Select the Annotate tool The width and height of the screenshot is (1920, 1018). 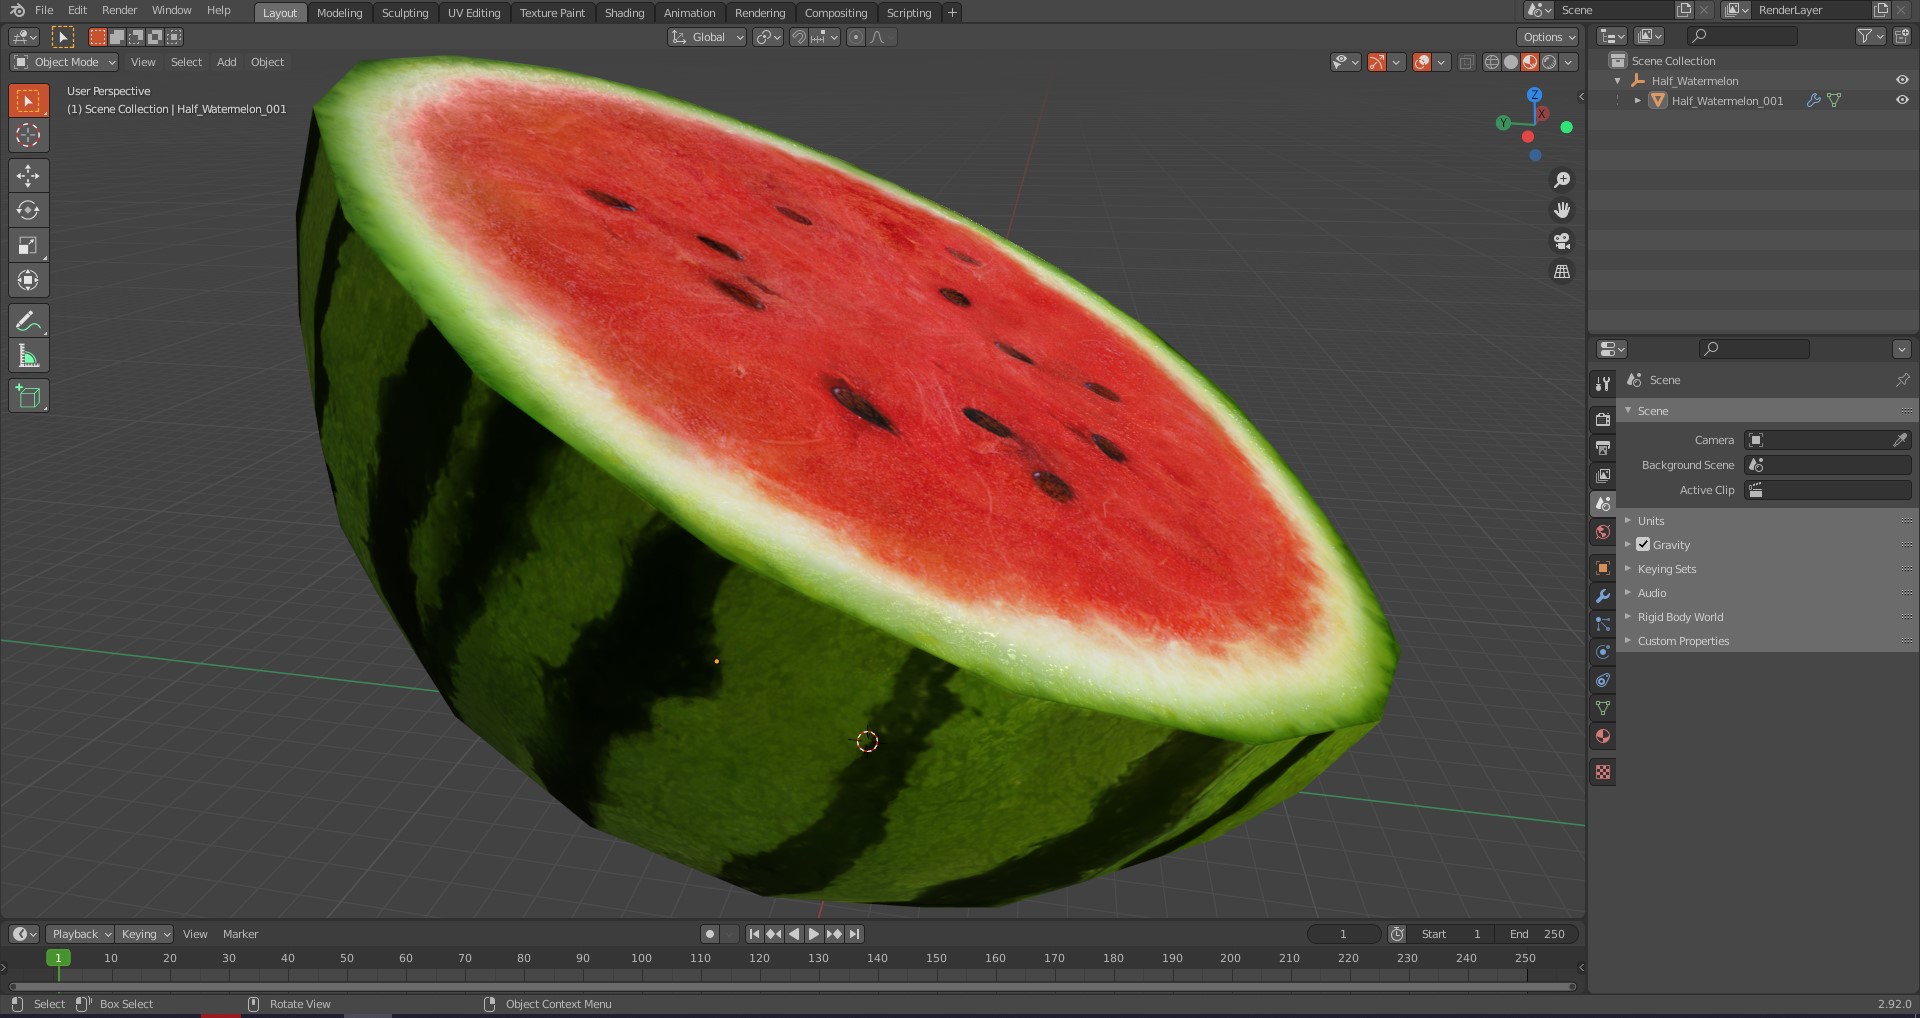(x=28, y=321)
